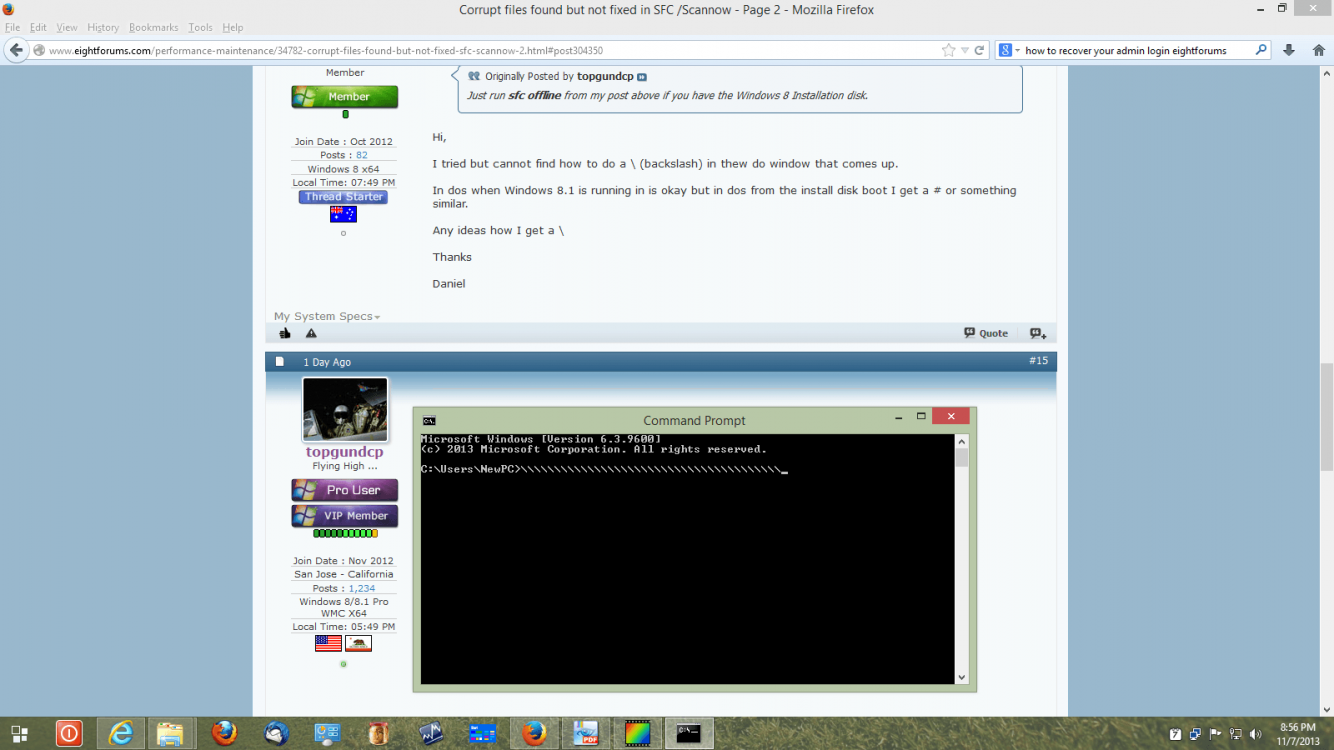Click the United States flag icon
Viewport: 1334px width, 750px height.
[328, 643]
